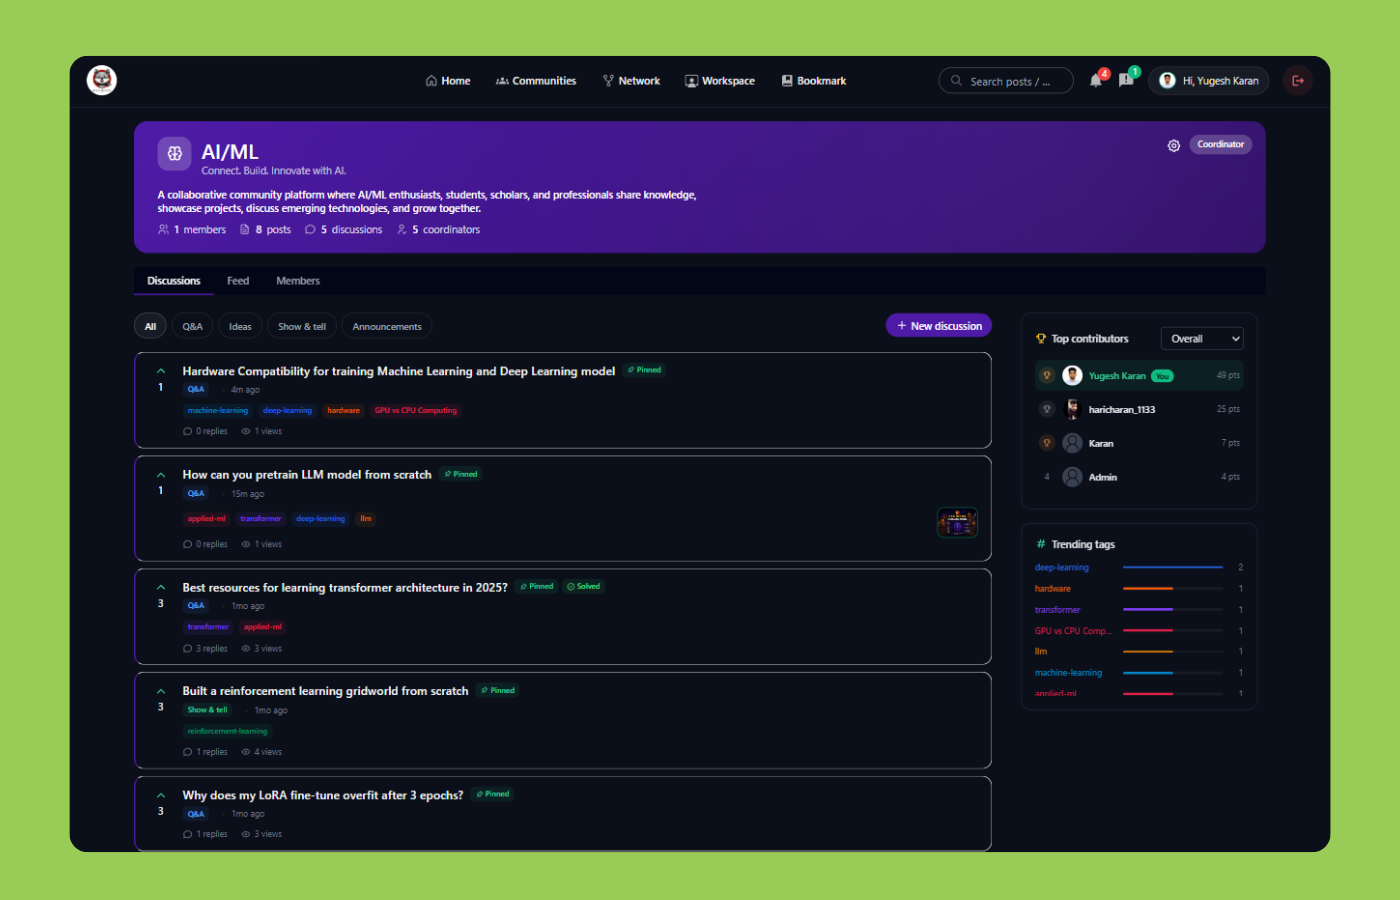Open Network in navbar
This screenshot has height=900, width=1400.
631,81
